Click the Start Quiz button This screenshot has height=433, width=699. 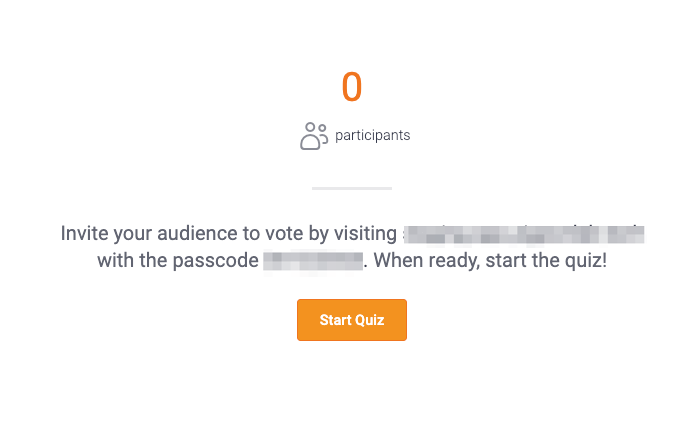(x=351, y=320)
